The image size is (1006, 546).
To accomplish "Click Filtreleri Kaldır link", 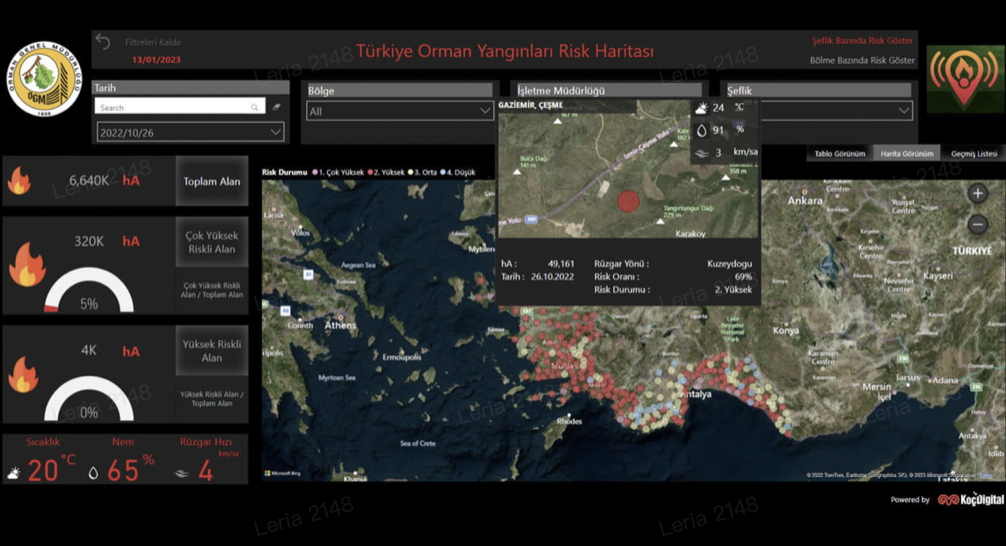I will tap(153, 42).
